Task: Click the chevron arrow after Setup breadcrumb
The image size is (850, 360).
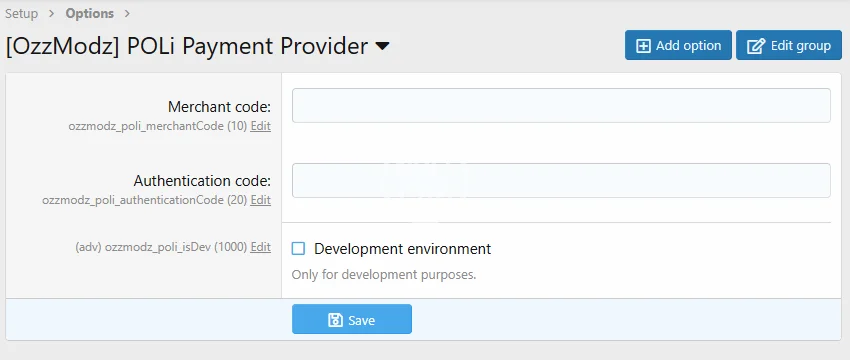Action: [x=51, y=14]
